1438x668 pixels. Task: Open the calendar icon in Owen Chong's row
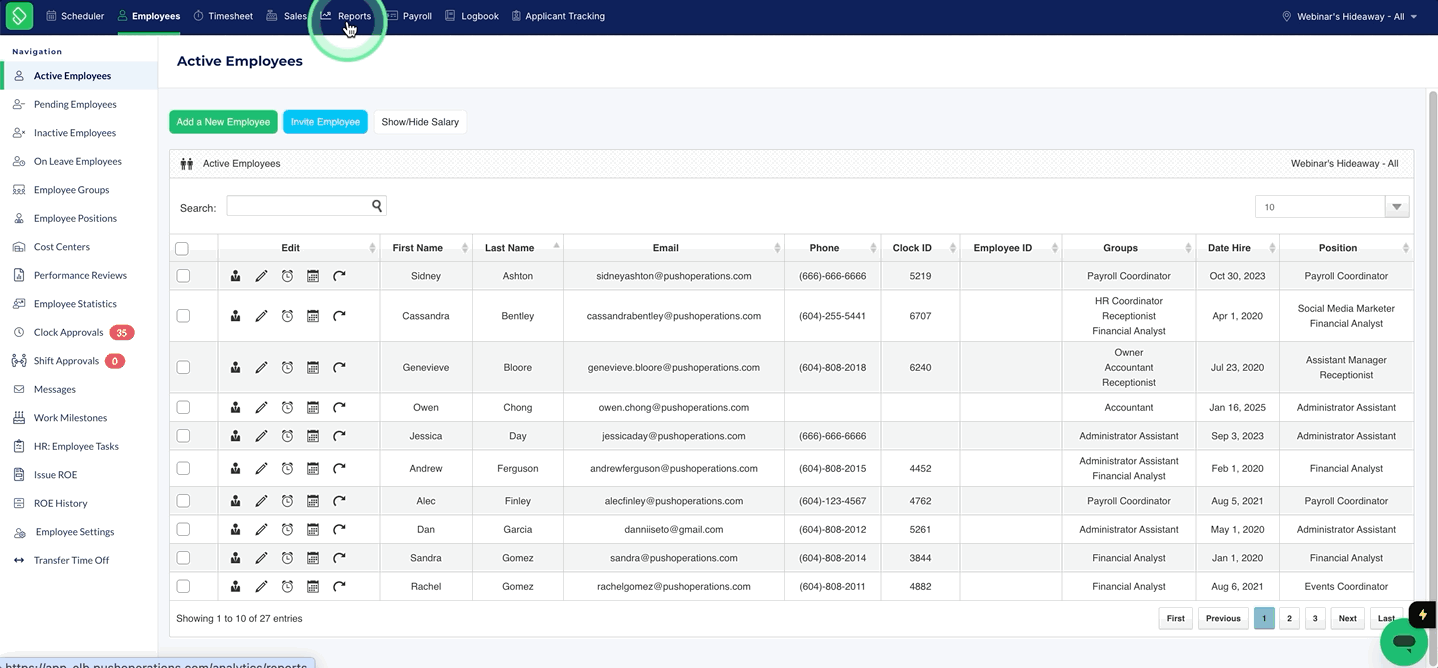click(313, 408)
